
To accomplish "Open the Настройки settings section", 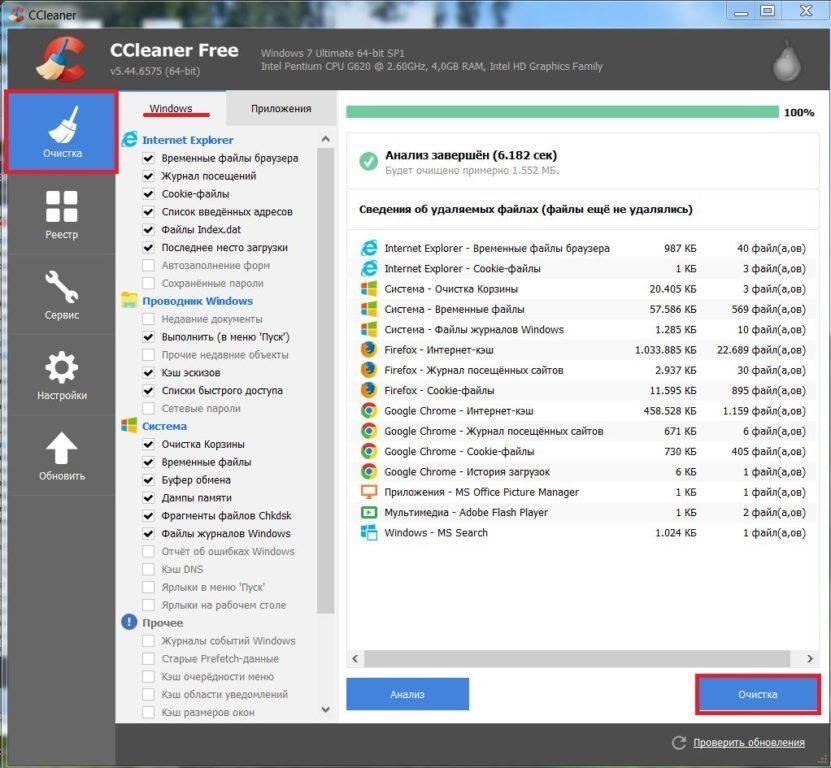I will (x=61, y=375).
